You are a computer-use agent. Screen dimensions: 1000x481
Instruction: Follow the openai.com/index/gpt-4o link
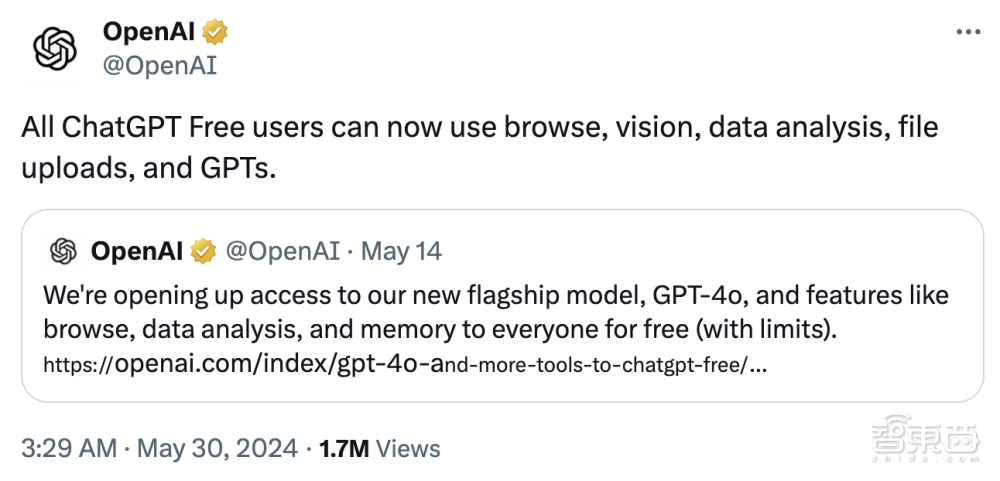click(405, 365)
